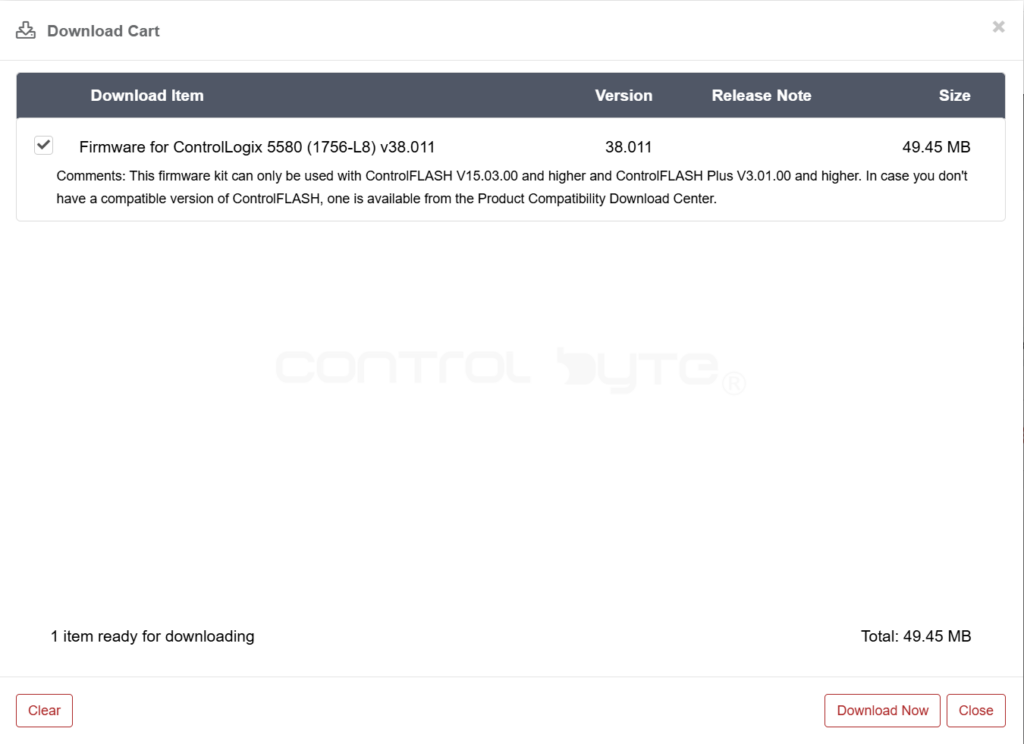Click the Release Note column header
This screenshot has height=744, width=1024.
click(761, 95)
